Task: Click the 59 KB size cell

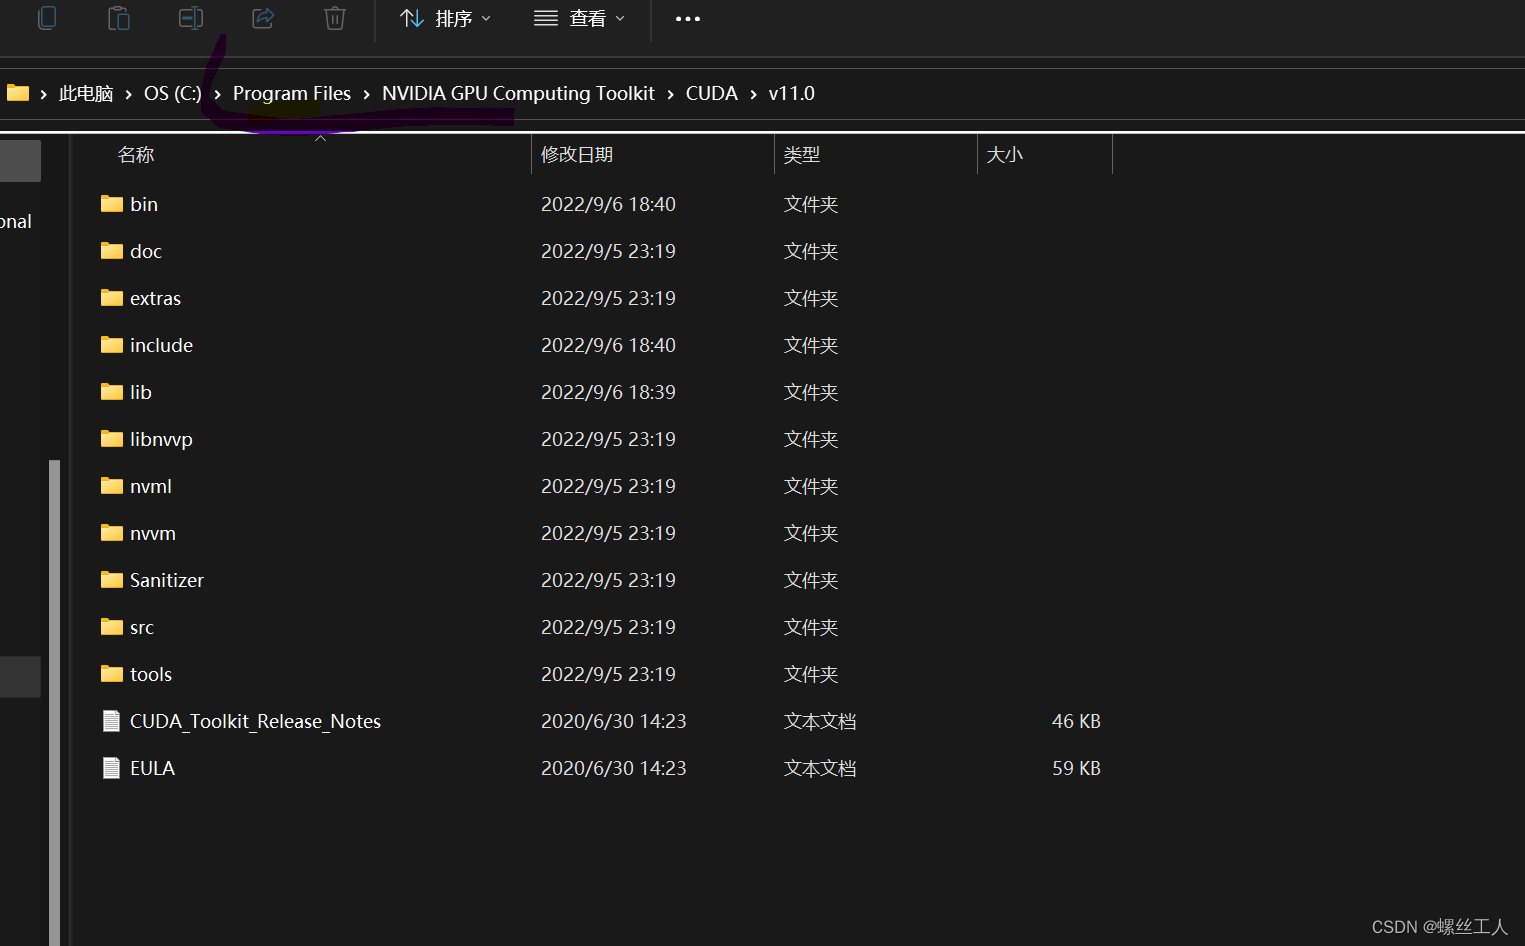Action: click(x=1076, y=768)
